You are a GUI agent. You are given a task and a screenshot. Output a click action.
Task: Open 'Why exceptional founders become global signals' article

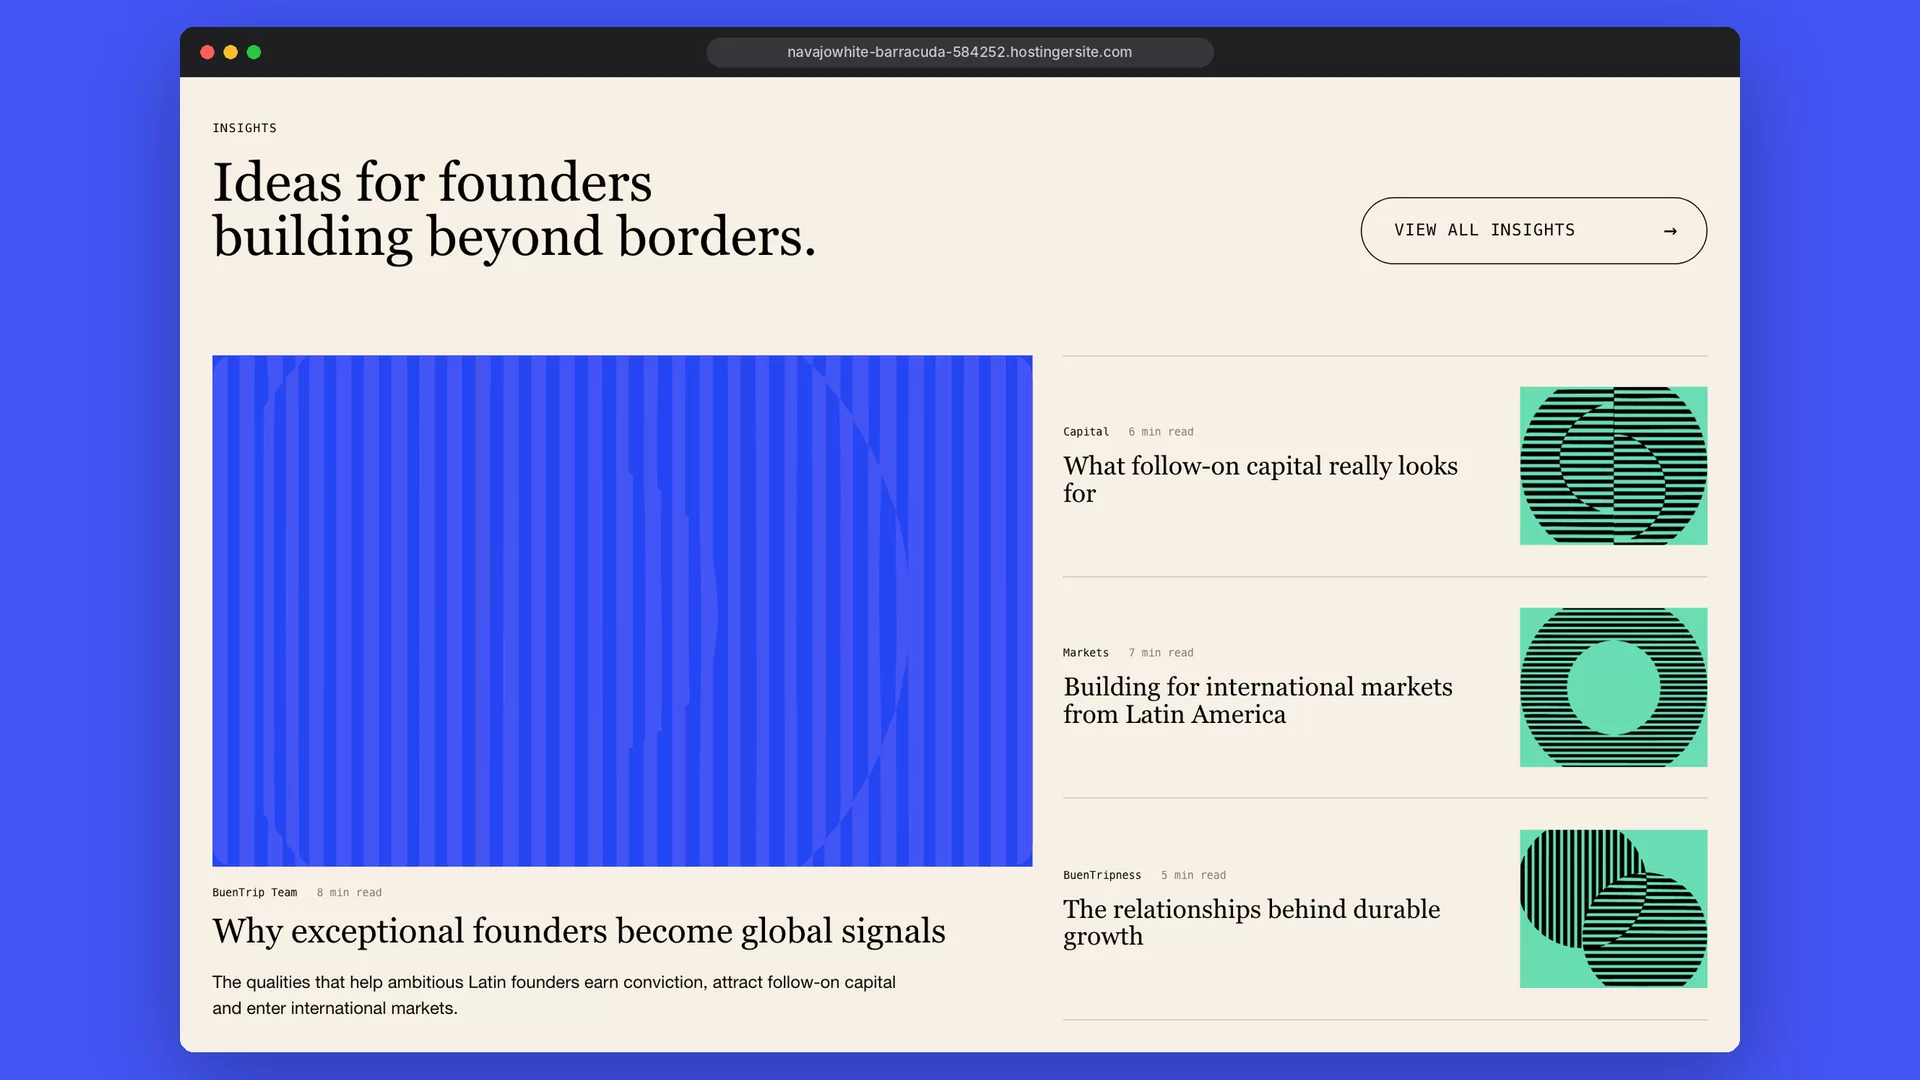pyautogui.click(x=579, y=931)
